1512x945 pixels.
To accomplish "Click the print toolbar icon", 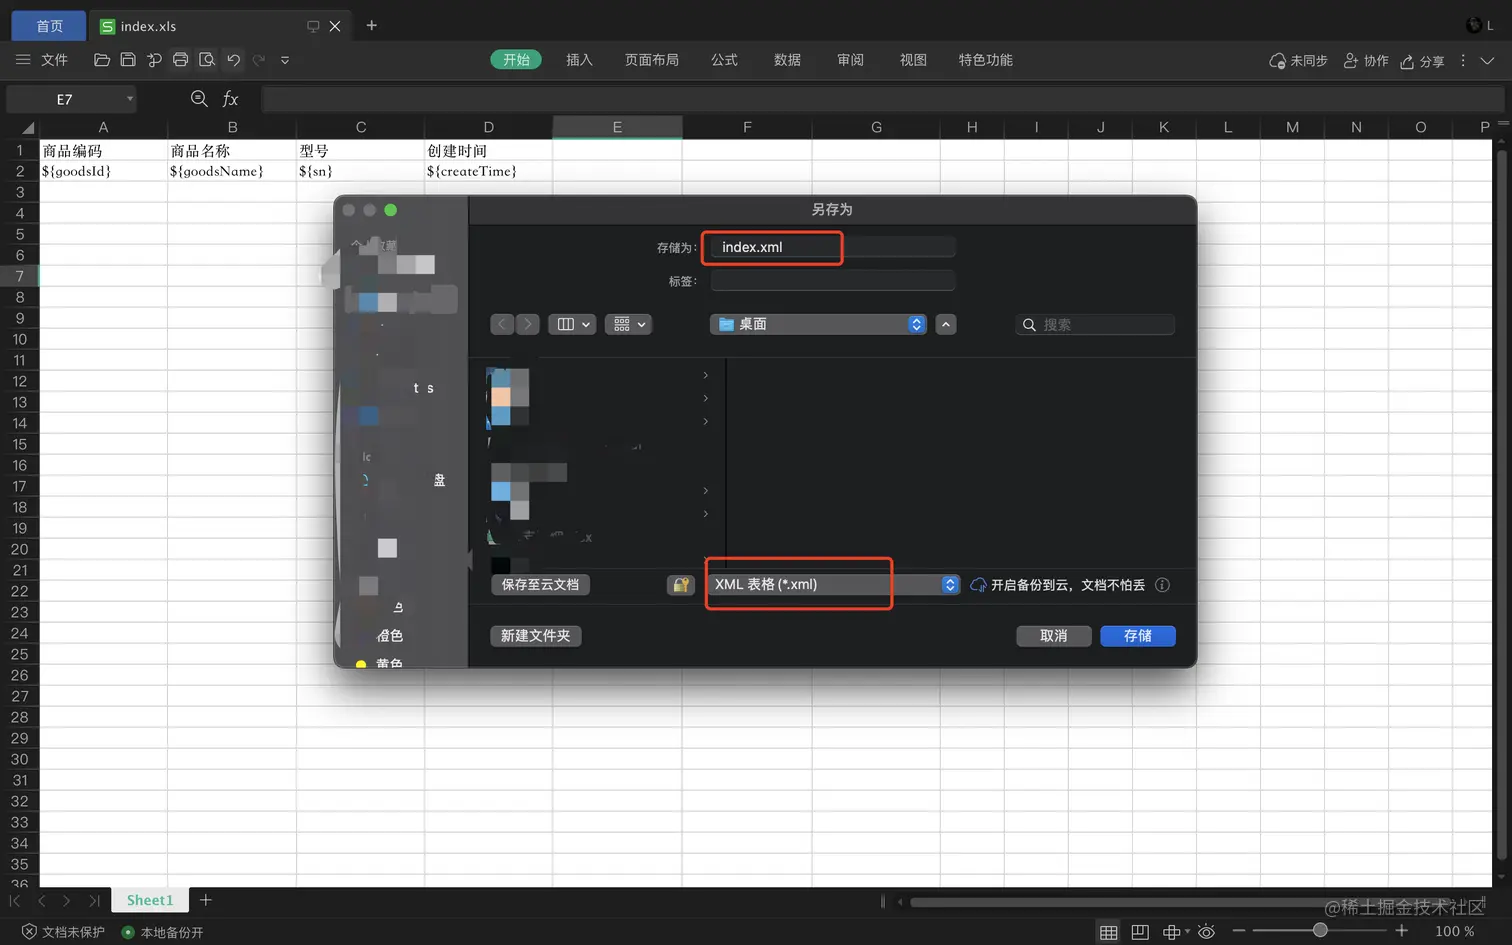I will (180, 60).
